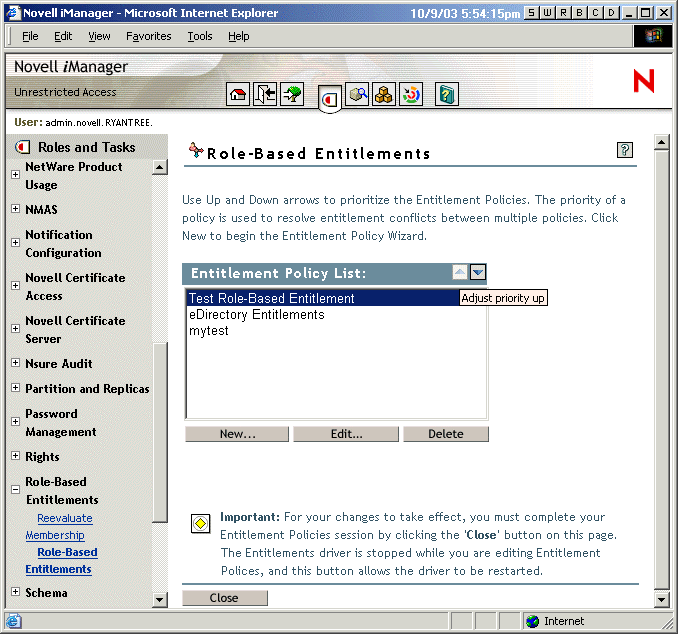
Task: Click the Internet Explorer title bar icon
Action: pyautogui.click(x=13, y=13)
